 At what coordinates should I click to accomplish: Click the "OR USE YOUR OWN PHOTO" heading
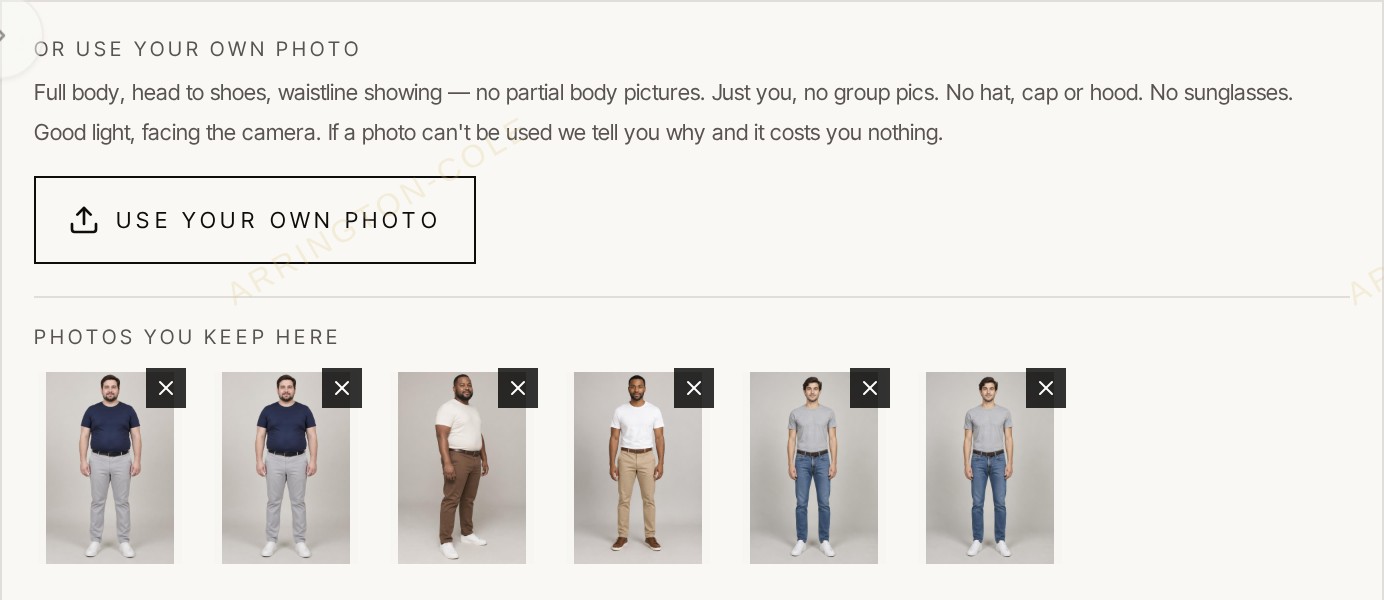(x=197, y=49)
